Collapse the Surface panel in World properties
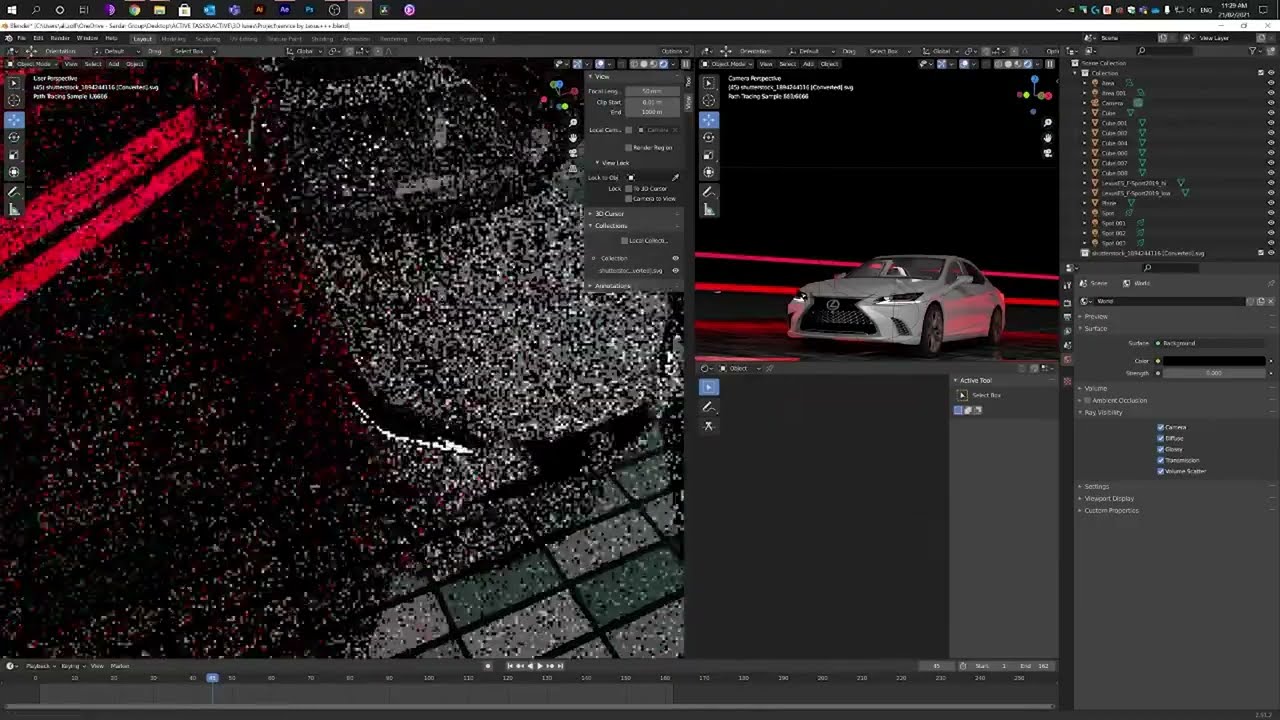1280x720 pixels. [1095, 328]
